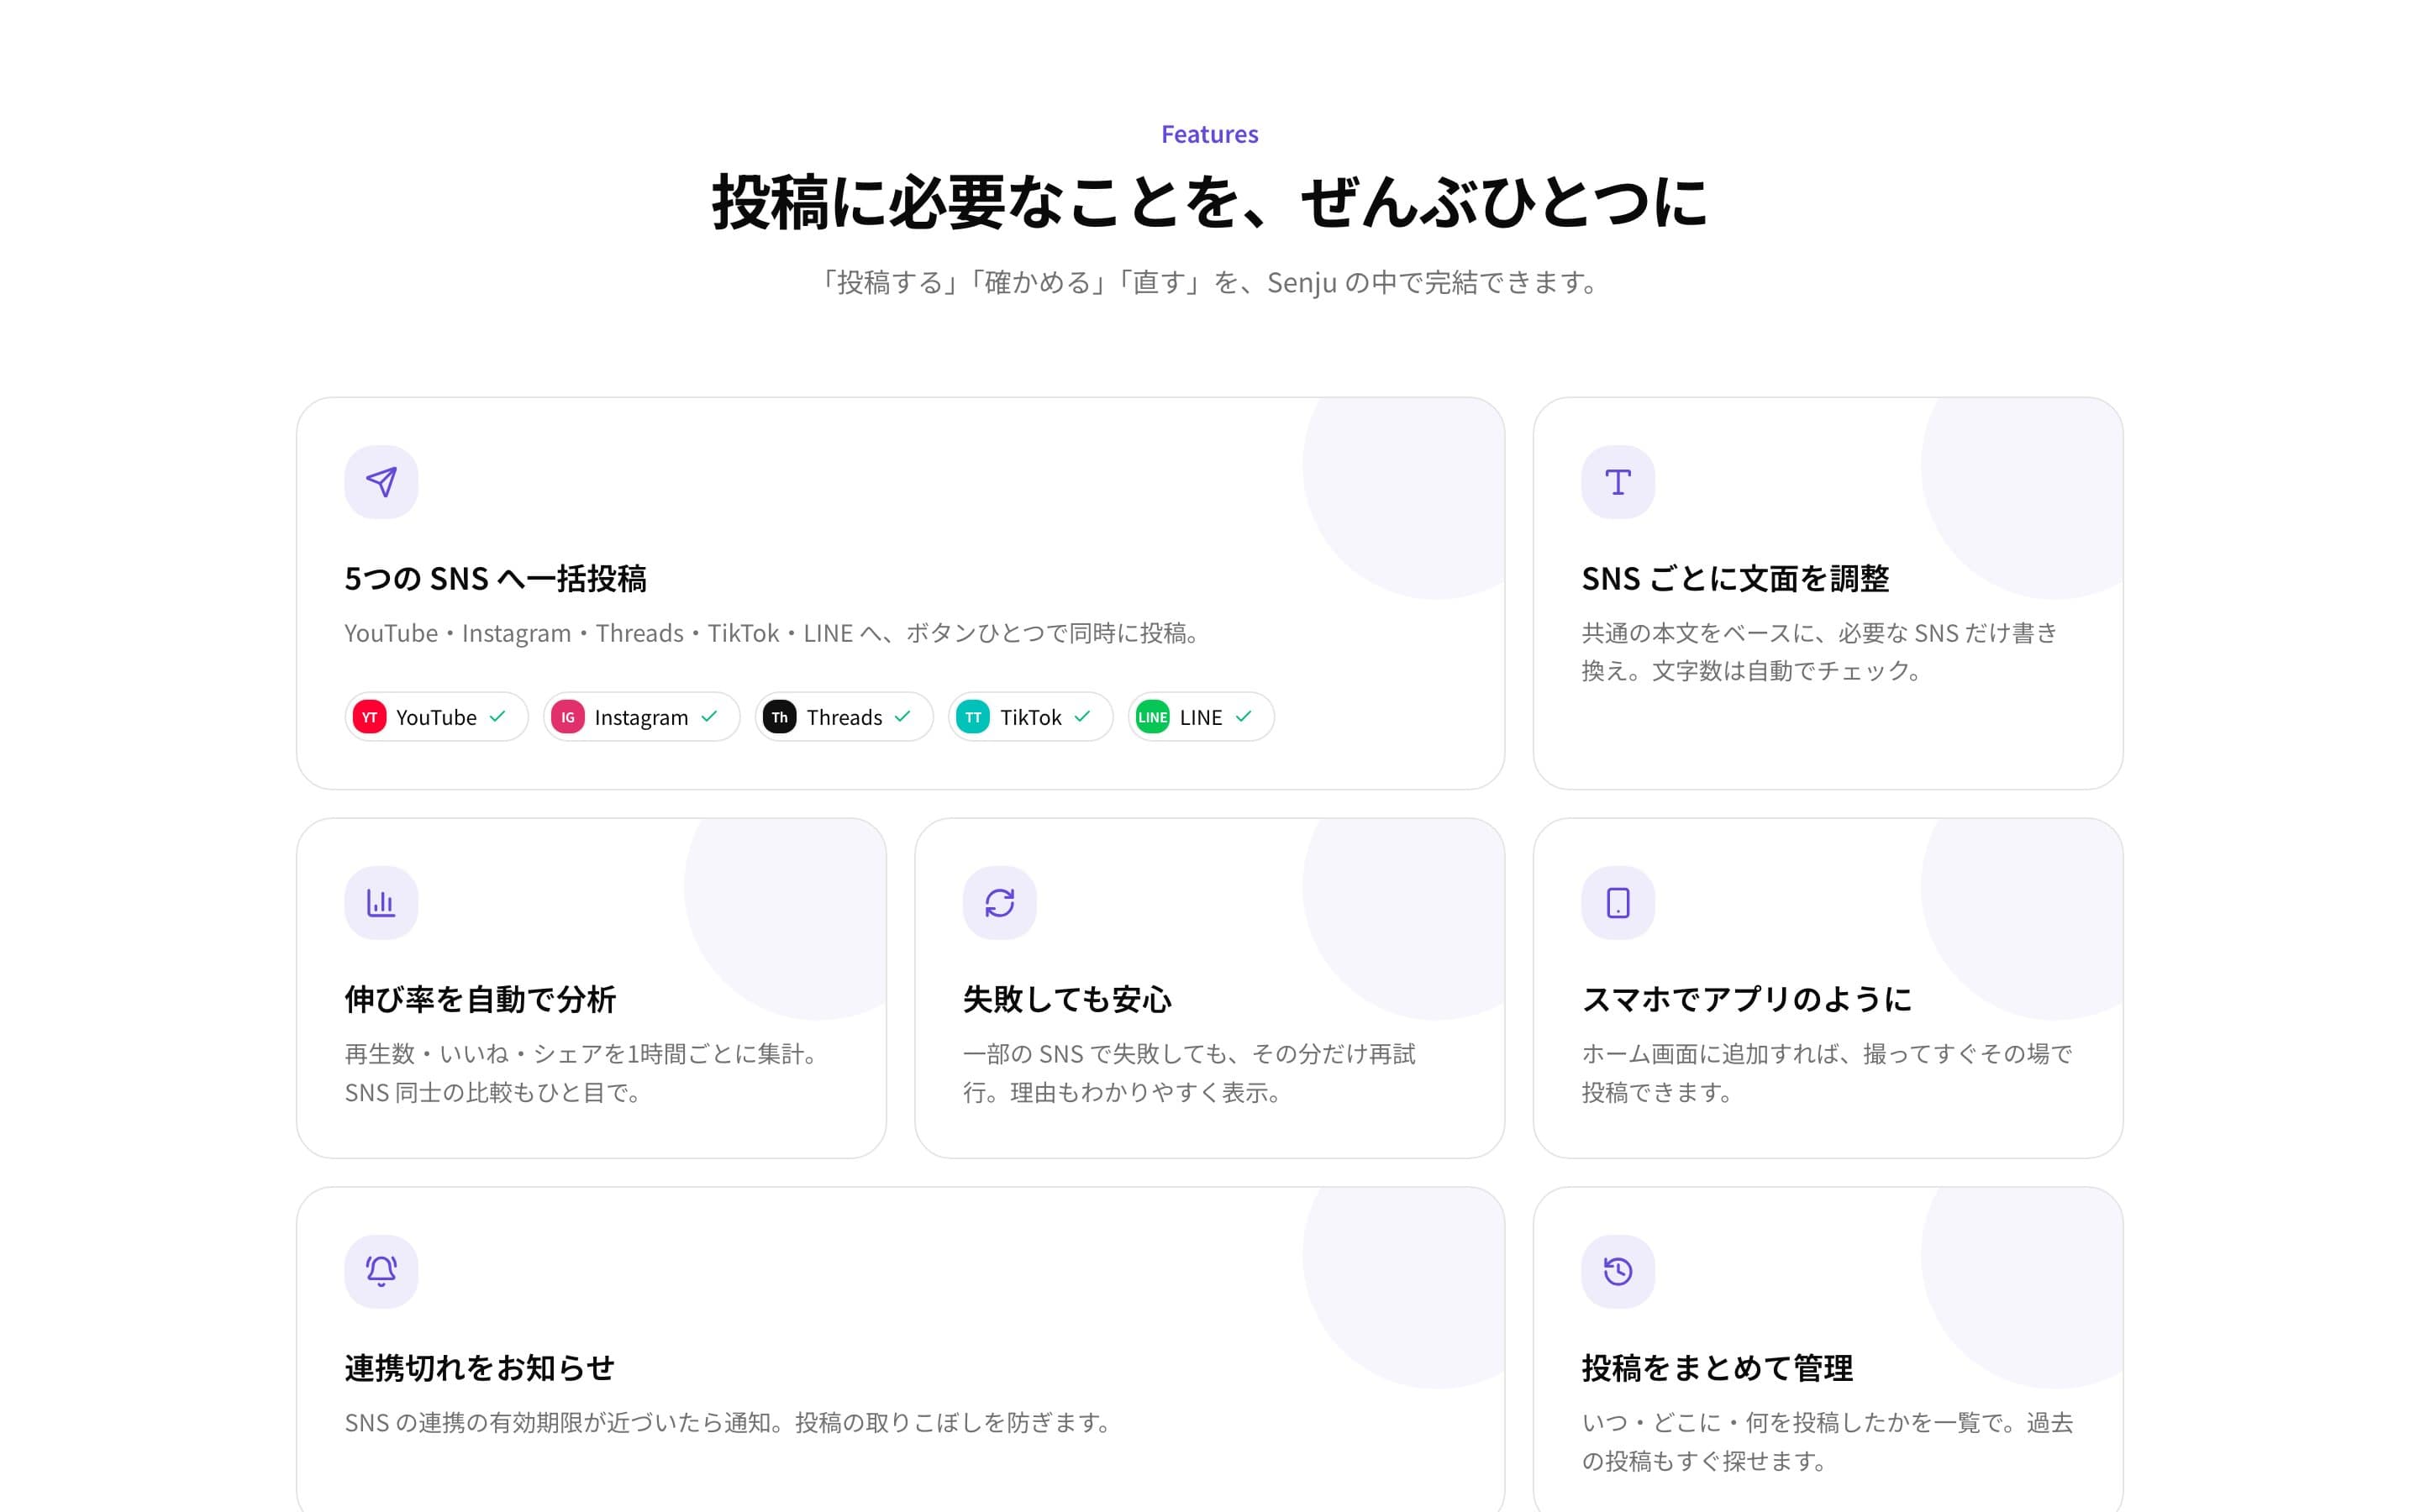Click the checkmark beside Instagram
Screen dimensions: 2420x1512
click(709, 716)
